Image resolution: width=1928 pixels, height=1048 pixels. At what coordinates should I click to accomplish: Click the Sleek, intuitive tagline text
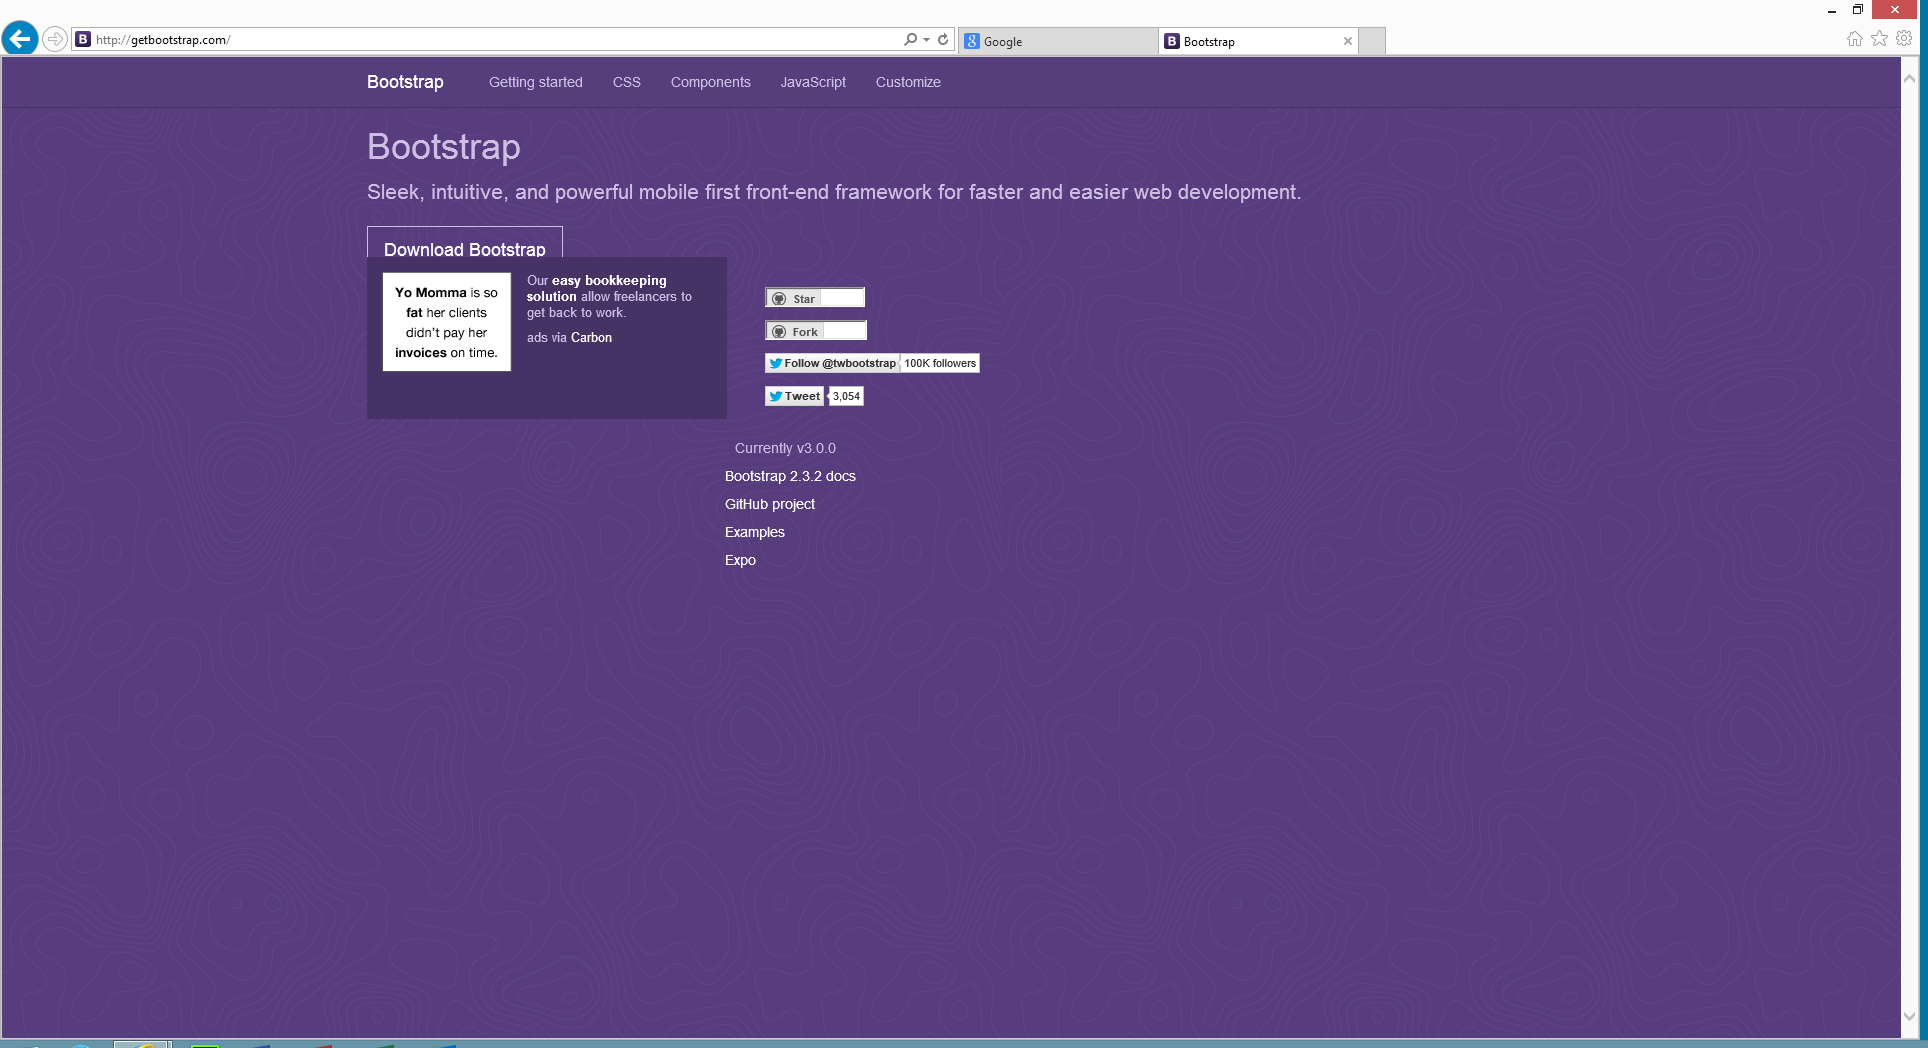coord(834,192)
